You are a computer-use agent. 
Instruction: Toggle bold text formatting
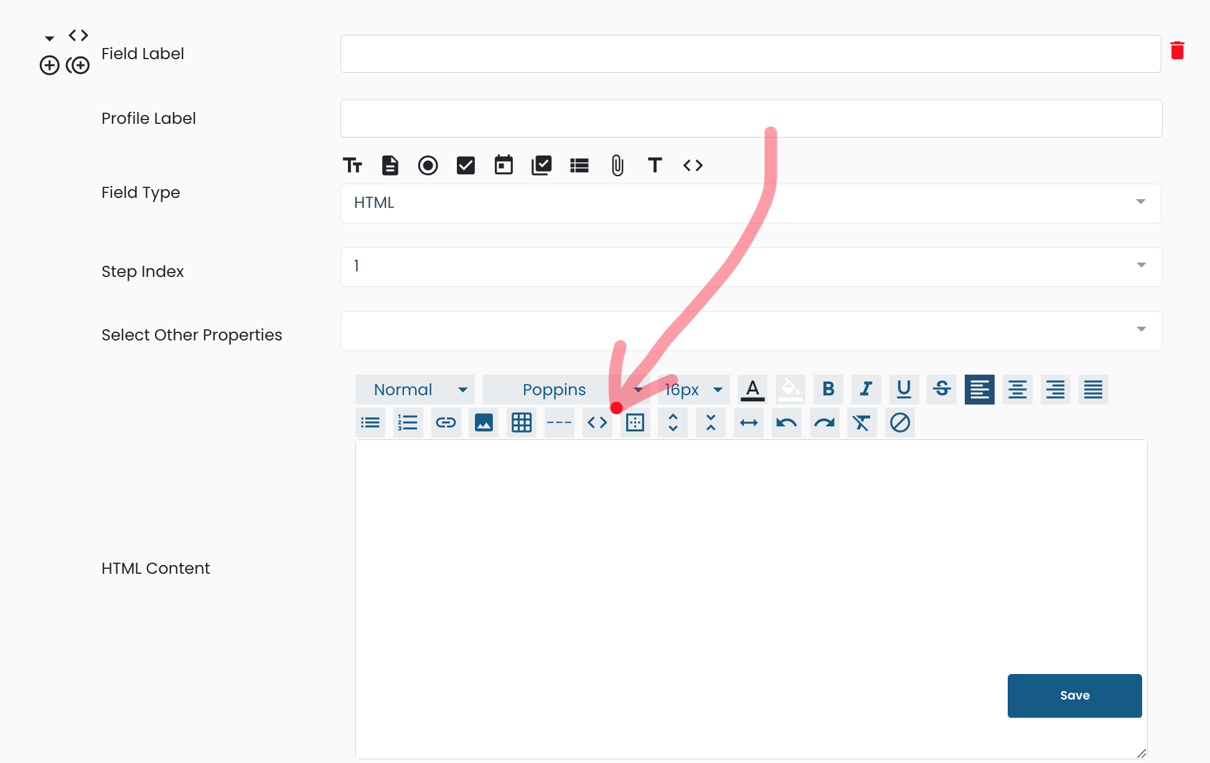[828, 389]
